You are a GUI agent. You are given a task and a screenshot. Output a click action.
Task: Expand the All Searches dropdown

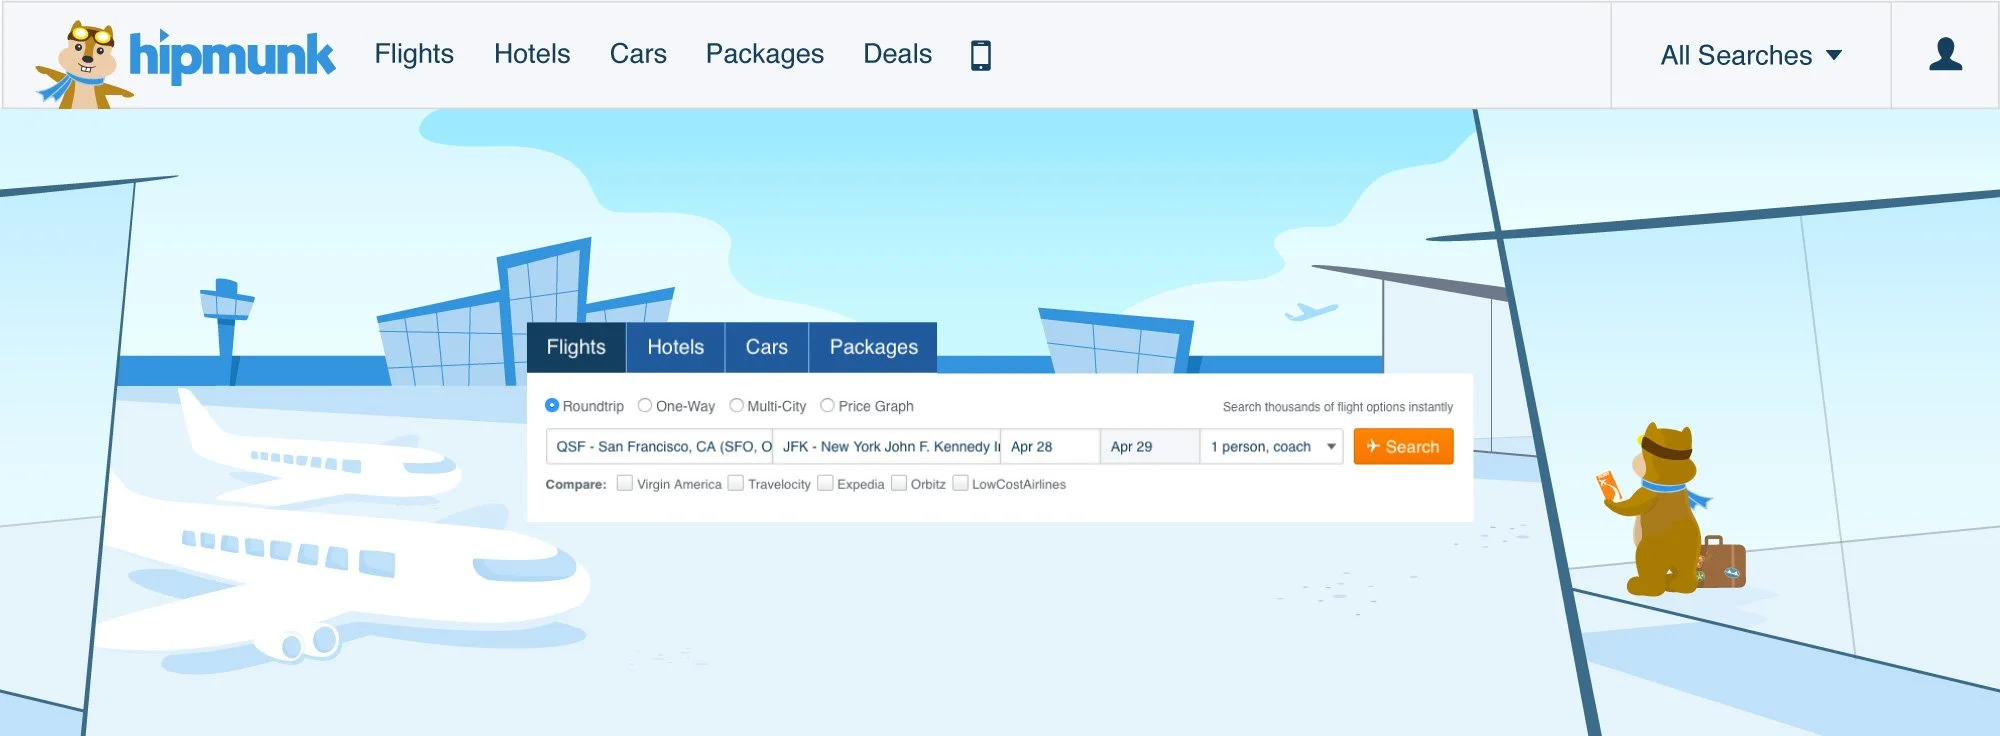coord(1751,55)
